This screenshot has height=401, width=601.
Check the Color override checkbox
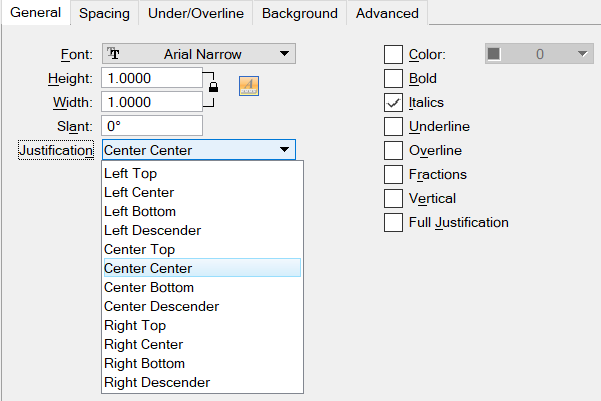coord(393,54)
